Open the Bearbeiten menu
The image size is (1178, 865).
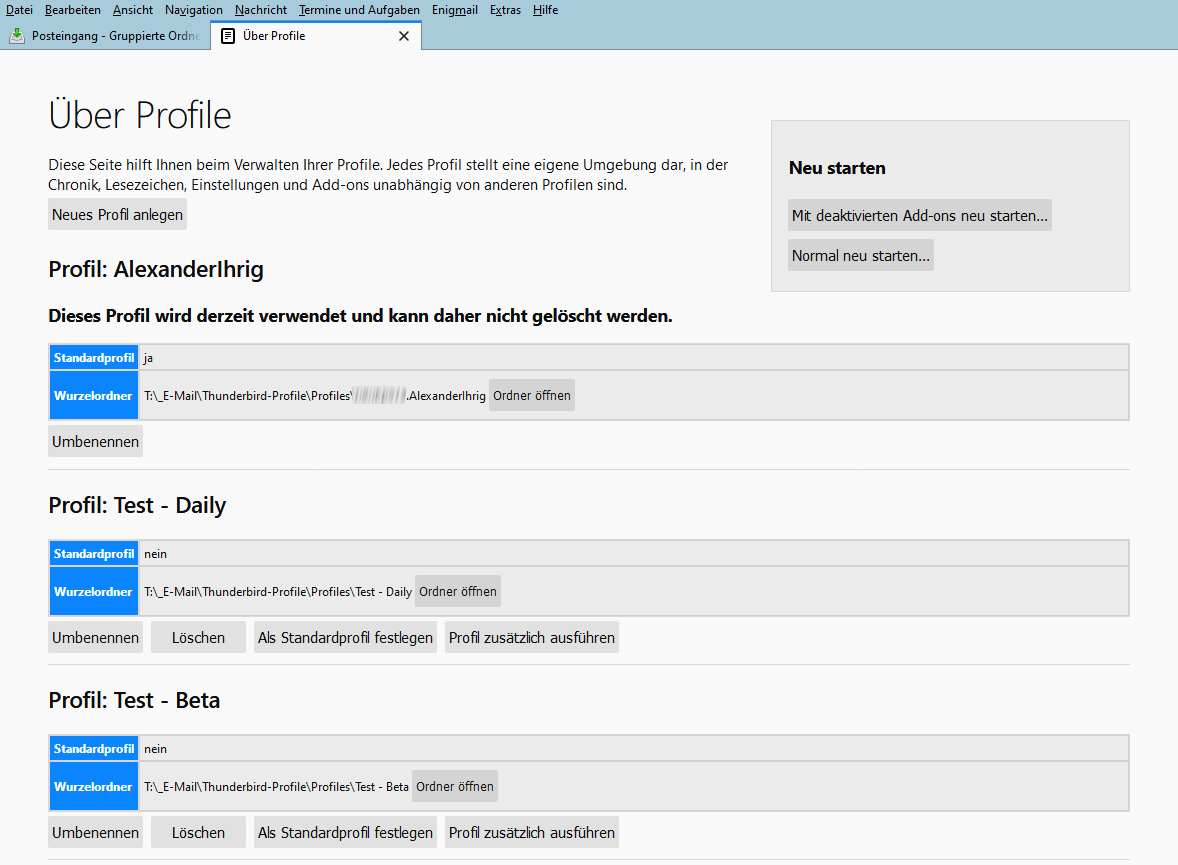pos(73,10)
